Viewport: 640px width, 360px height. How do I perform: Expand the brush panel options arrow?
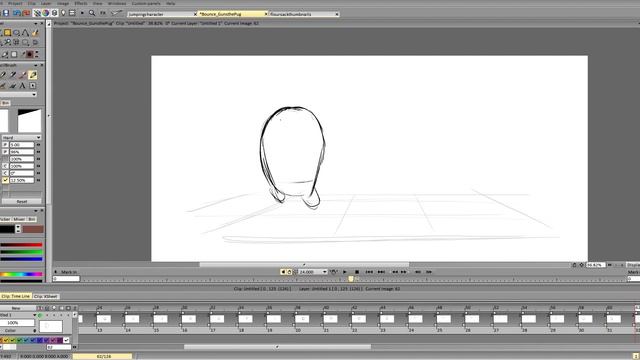pos(36,65)
